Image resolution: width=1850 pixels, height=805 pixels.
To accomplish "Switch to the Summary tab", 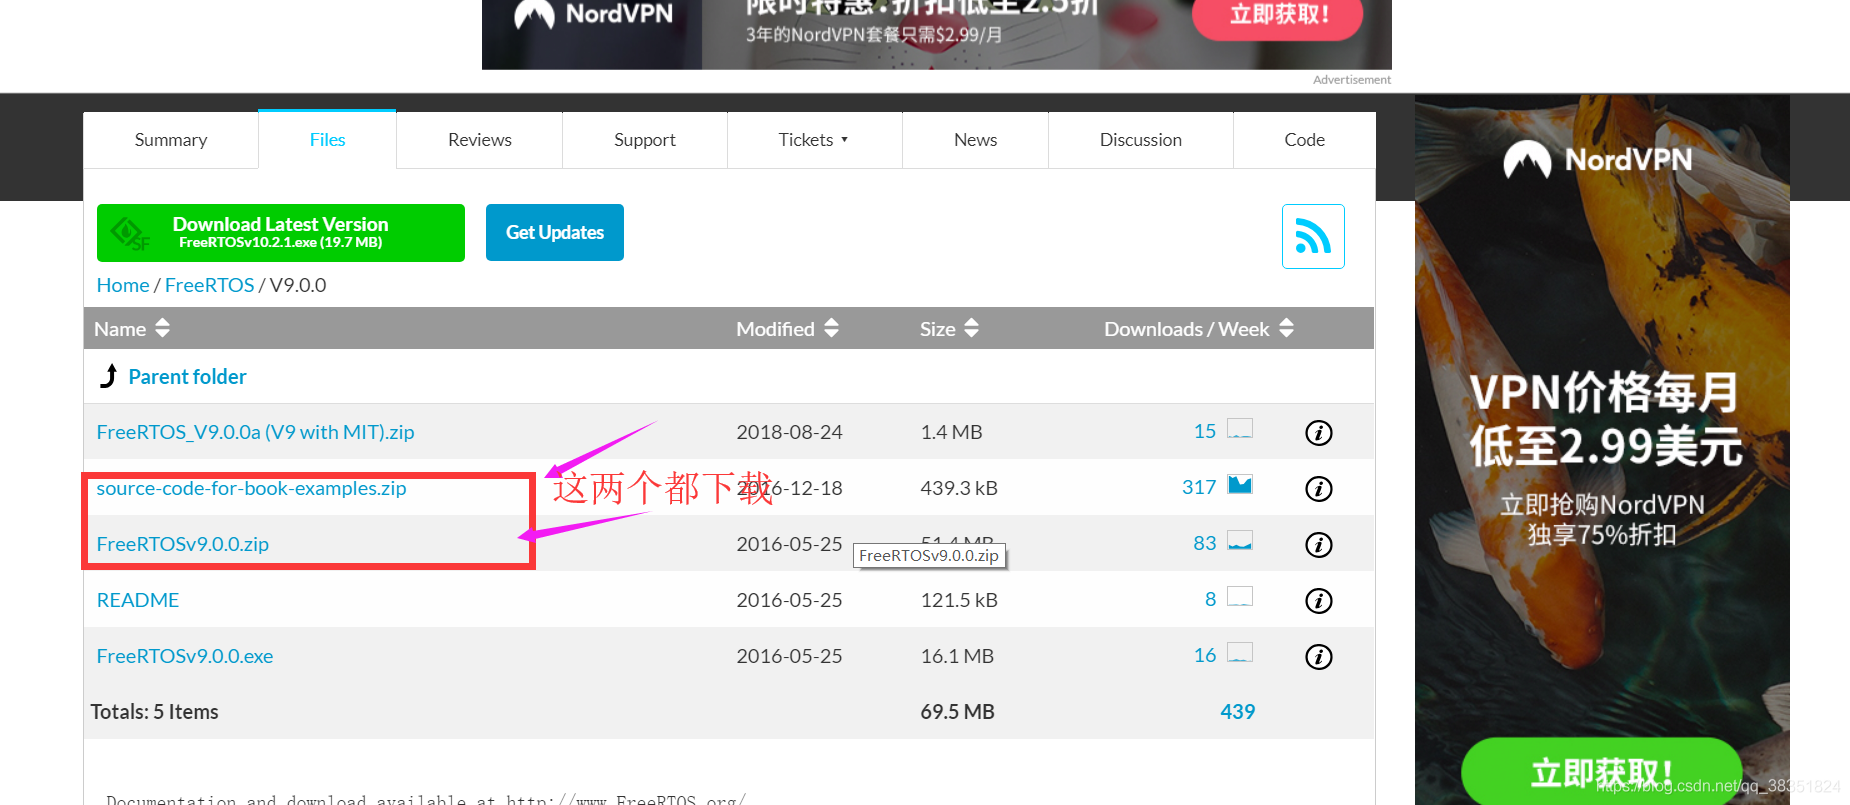I will 171,140.
